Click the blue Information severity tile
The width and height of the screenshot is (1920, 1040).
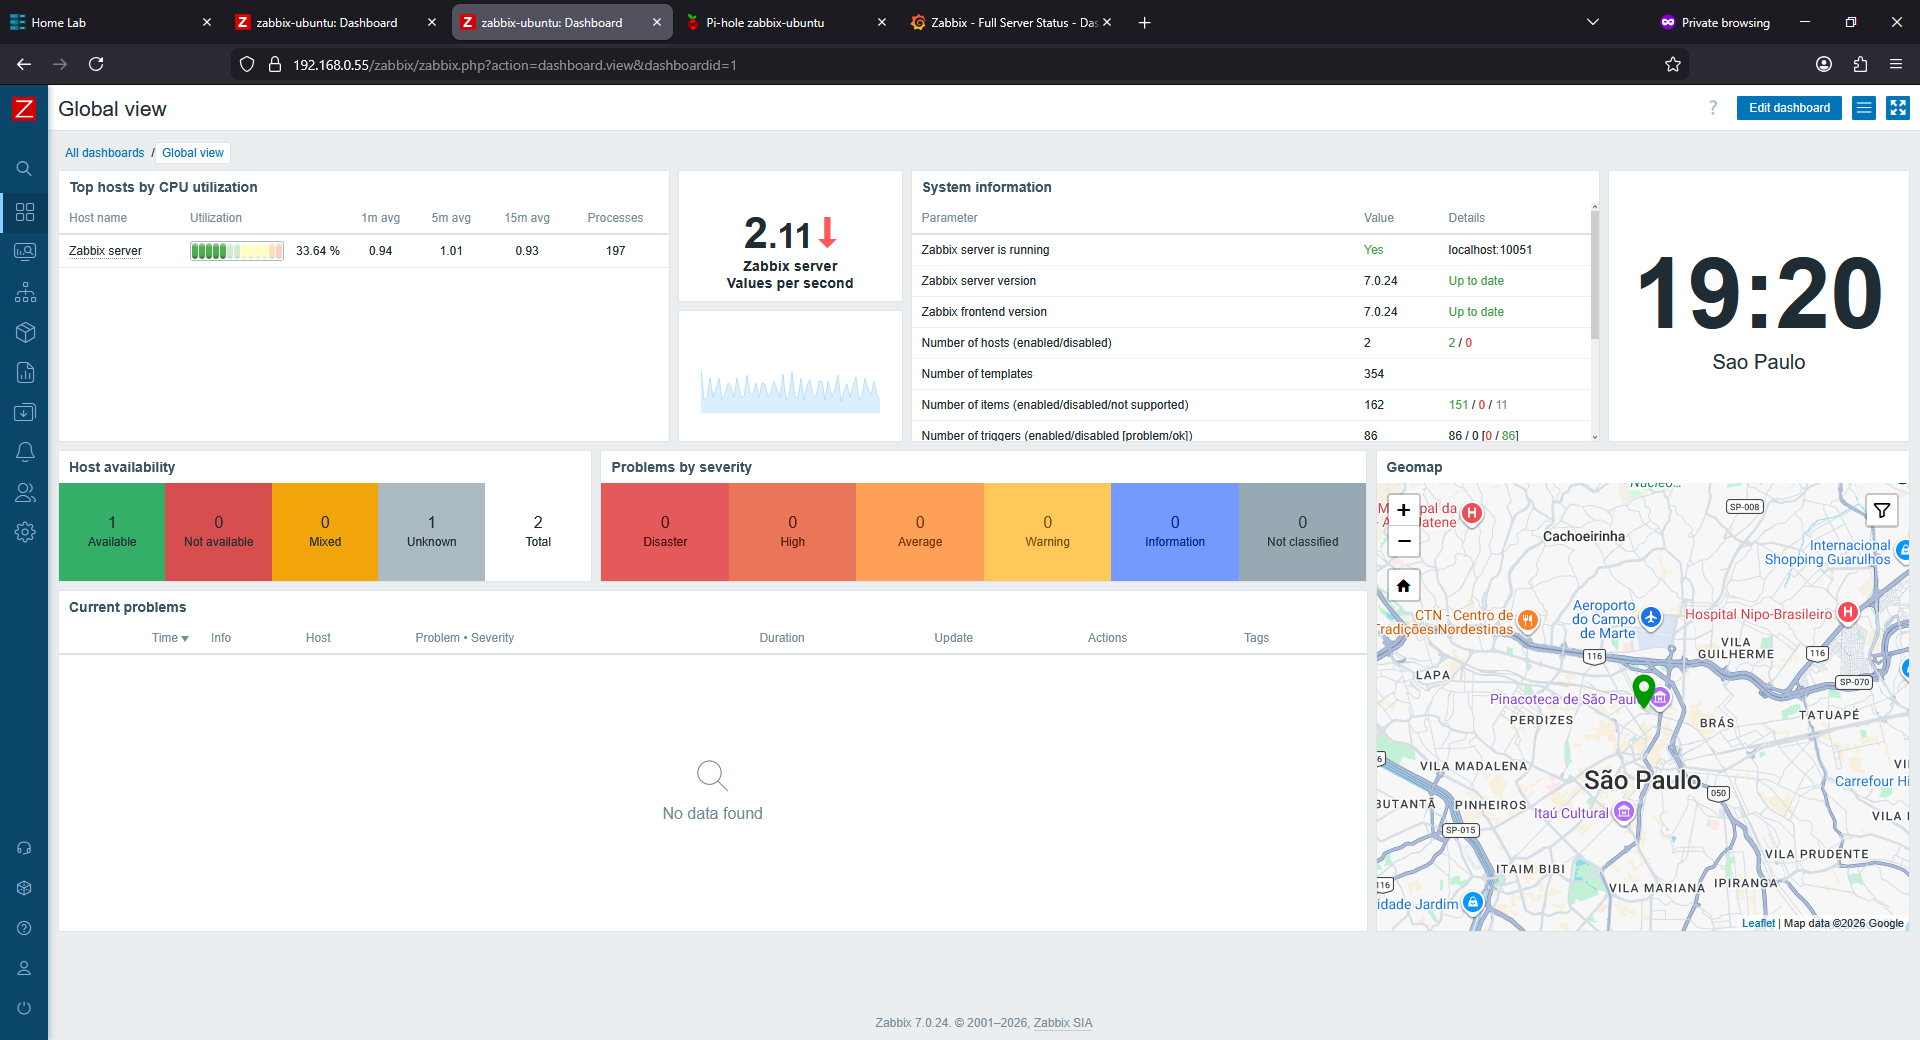pyautogui.click(x=1175, y=532)
